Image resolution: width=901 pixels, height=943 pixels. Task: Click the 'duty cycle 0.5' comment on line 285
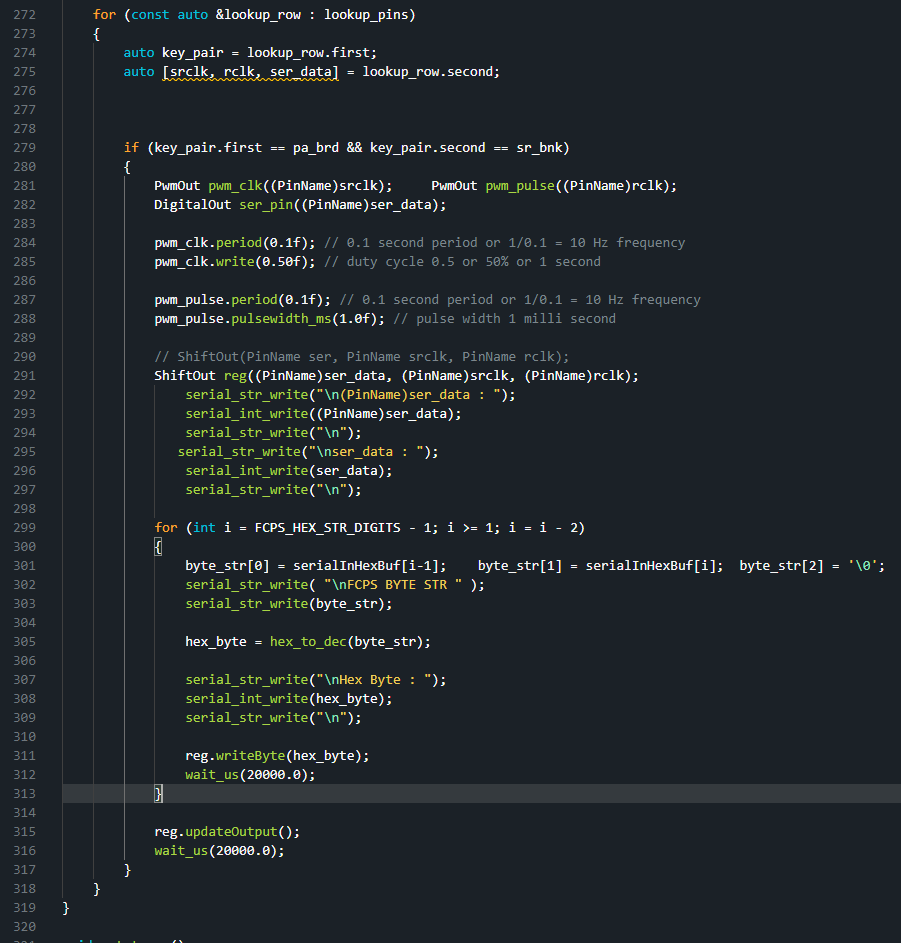click(x=401, y=262)
